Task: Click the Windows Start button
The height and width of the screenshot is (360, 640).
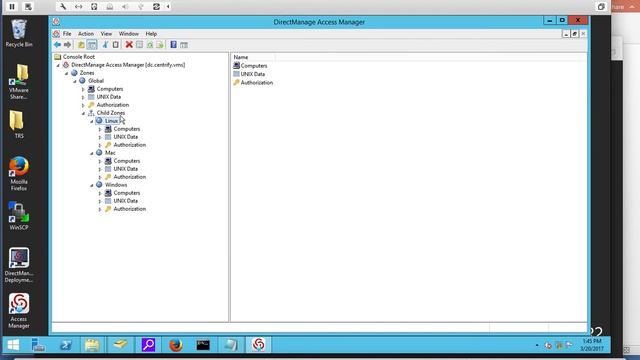Action: point(13,345)
